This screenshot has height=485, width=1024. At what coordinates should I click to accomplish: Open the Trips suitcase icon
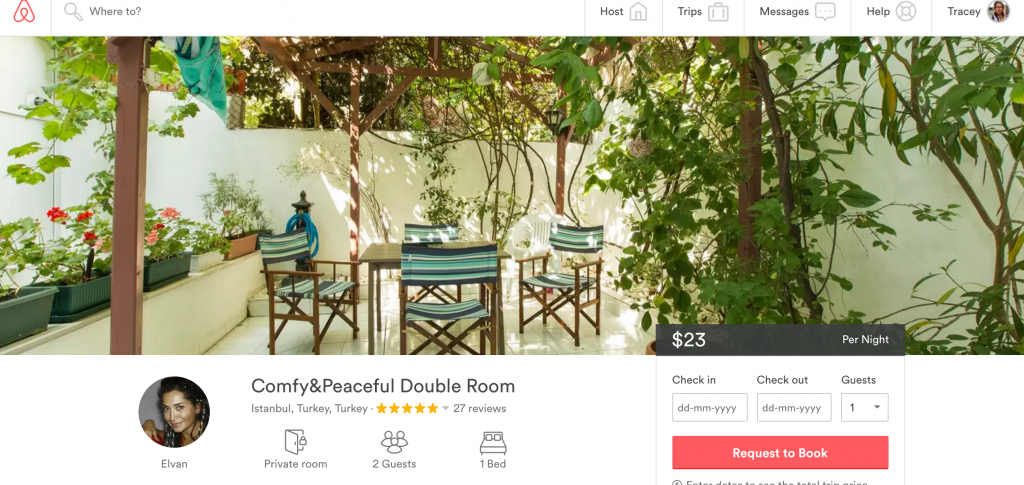click(718, 12)
